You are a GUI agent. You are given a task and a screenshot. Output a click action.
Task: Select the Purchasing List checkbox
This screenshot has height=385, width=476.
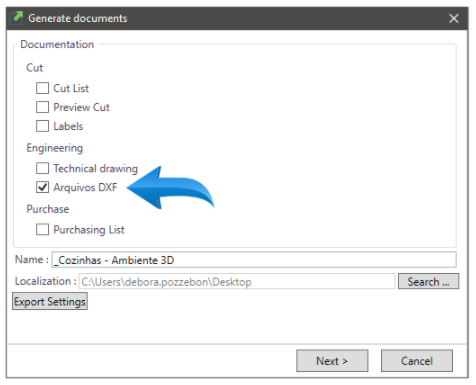pyautogui.click(x=42, y=230)
